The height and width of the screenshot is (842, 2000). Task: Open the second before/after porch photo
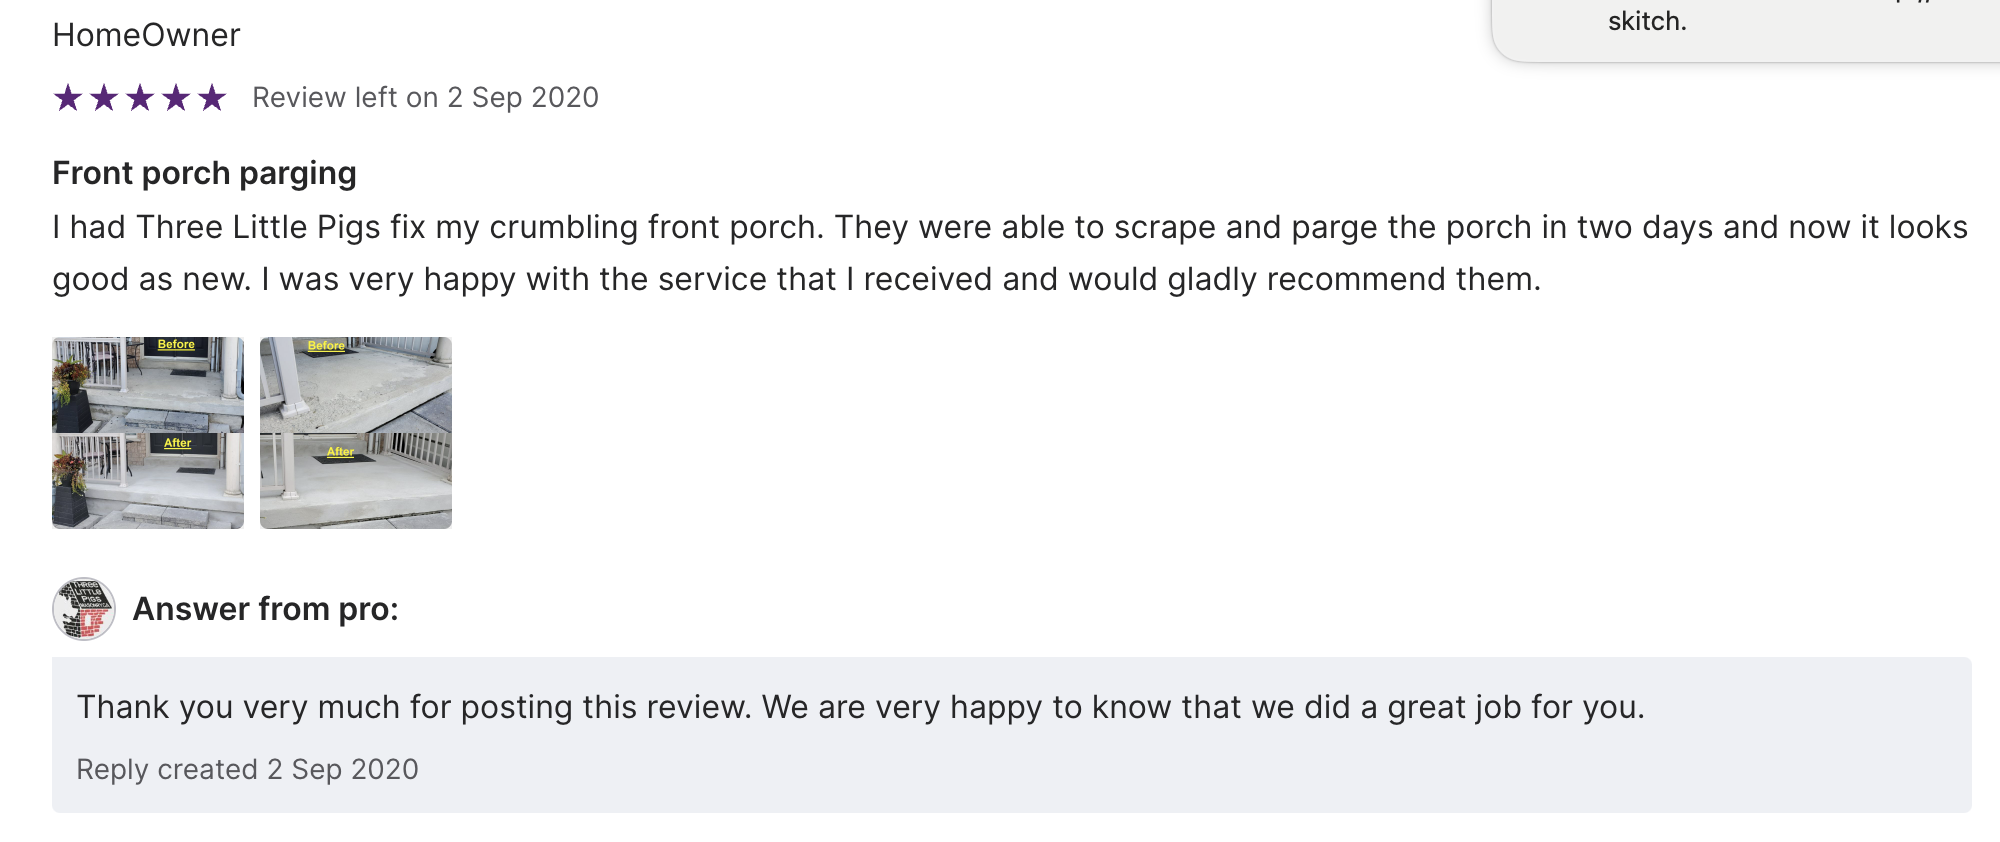(x=356, y=433)
